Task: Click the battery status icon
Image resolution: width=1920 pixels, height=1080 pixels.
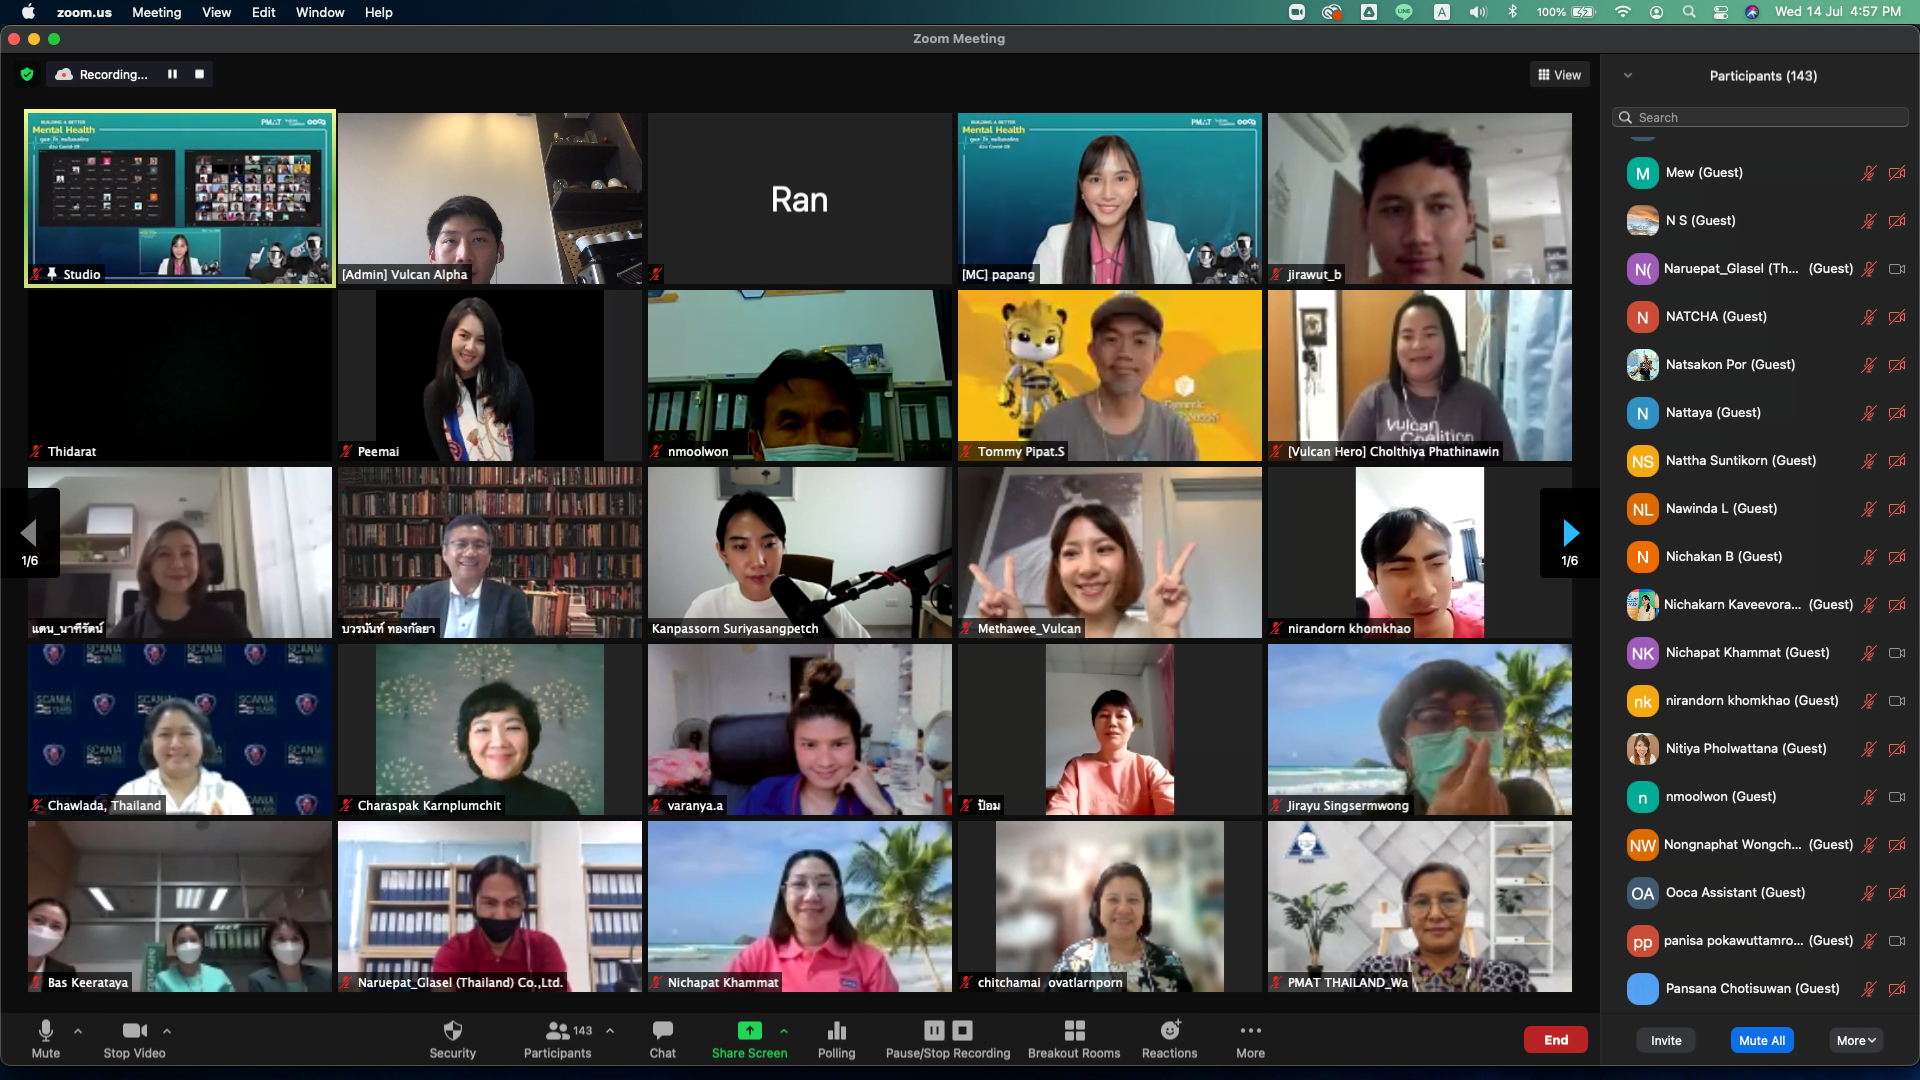Action: (x=1584, y=12)
